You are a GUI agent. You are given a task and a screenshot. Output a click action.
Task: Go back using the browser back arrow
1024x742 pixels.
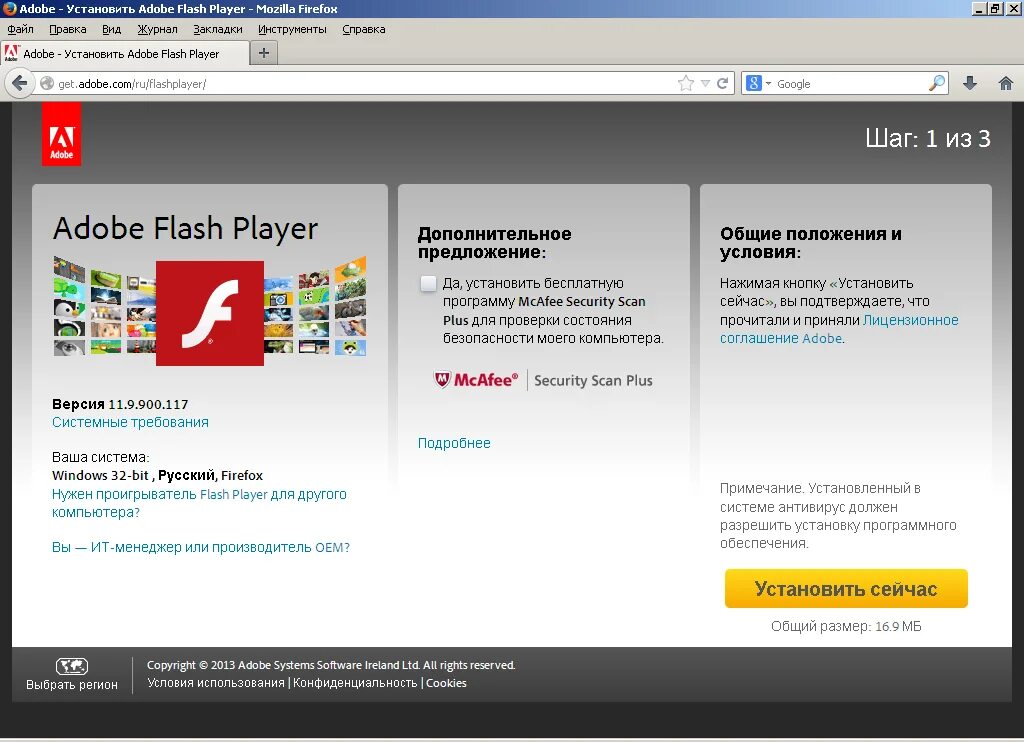pos(20,84)
